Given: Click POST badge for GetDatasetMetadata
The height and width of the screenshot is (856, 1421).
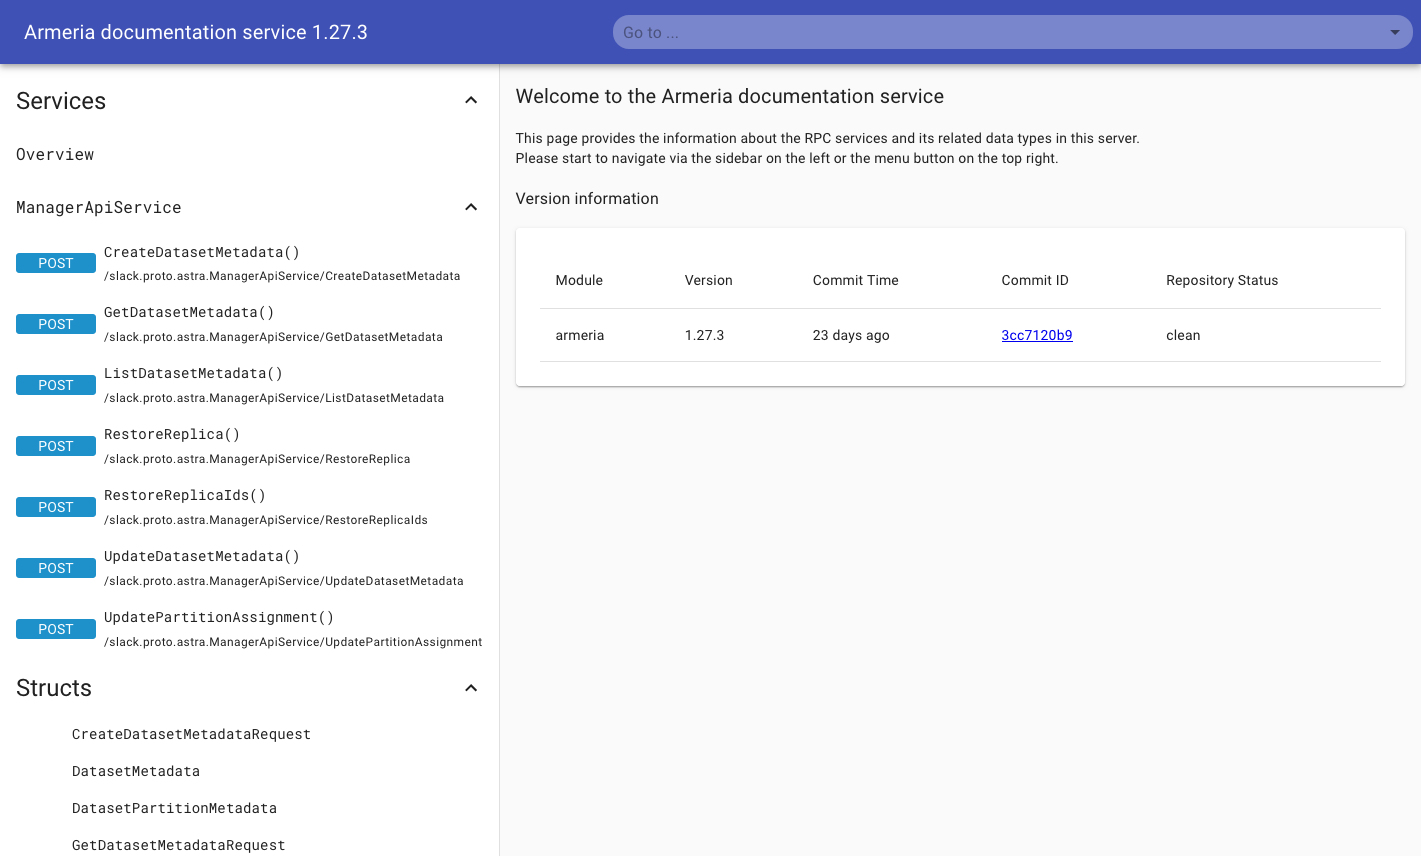Looking at the screenshot, I should (x=56, y=324).
